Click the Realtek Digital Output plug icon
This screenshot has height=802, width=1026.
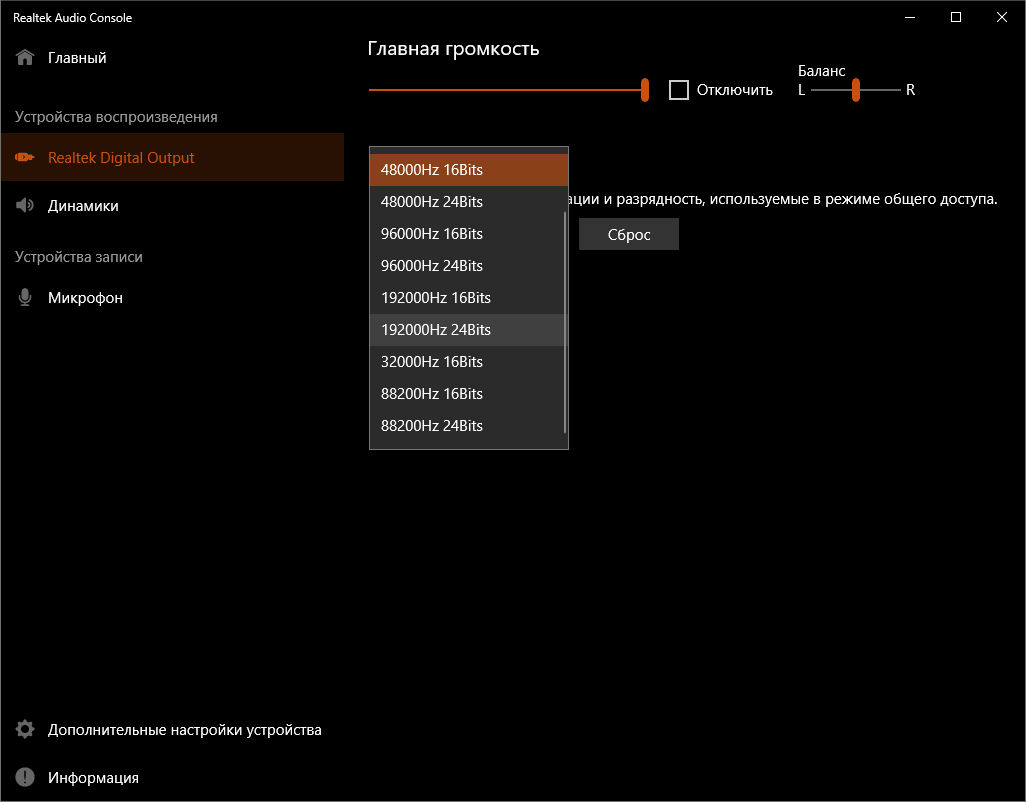[25, 157]
